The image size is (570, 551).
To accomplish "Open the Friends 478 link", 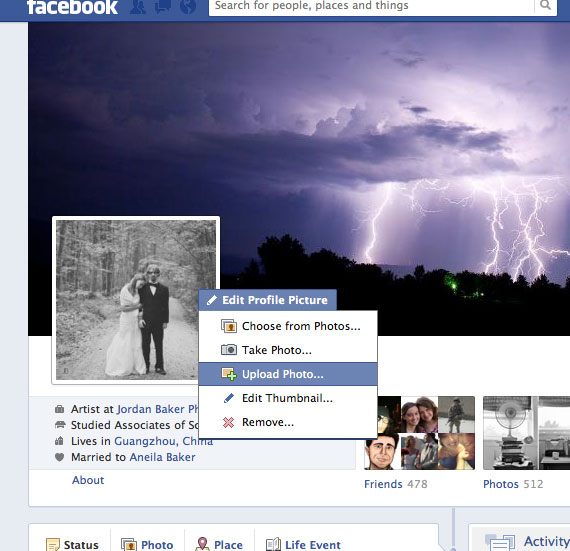I will (x=396, y=484).
